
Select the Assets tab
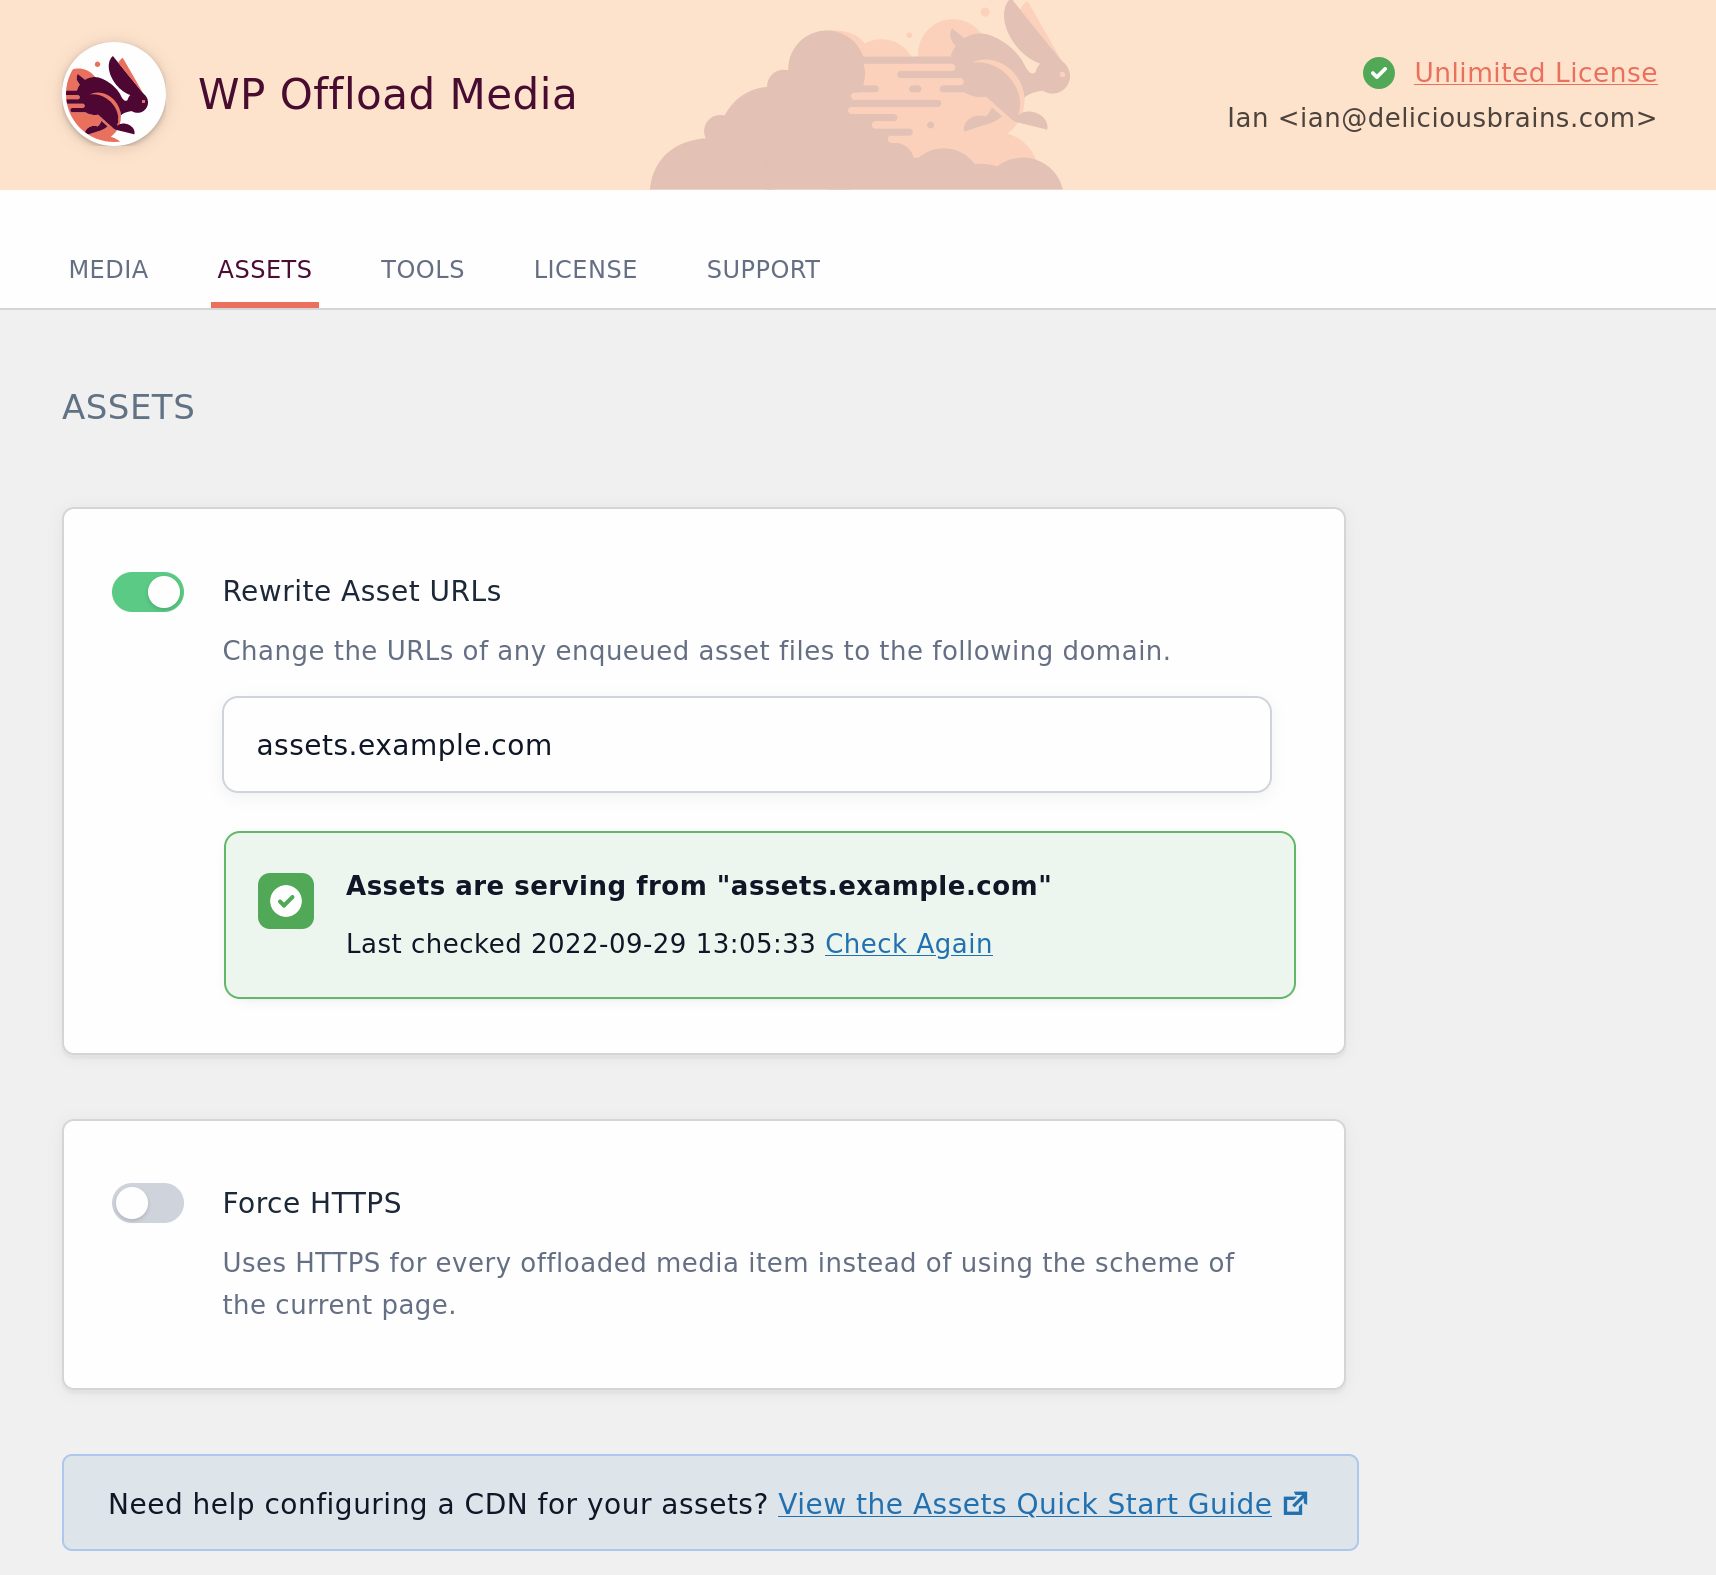(x=265, y=270)
